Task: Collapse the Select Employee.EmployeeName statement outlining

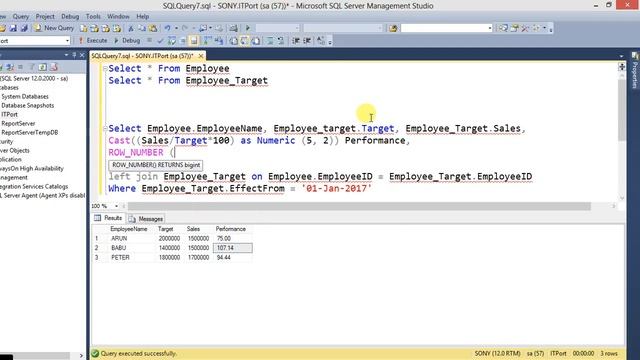Action: (x=105, y=129)
